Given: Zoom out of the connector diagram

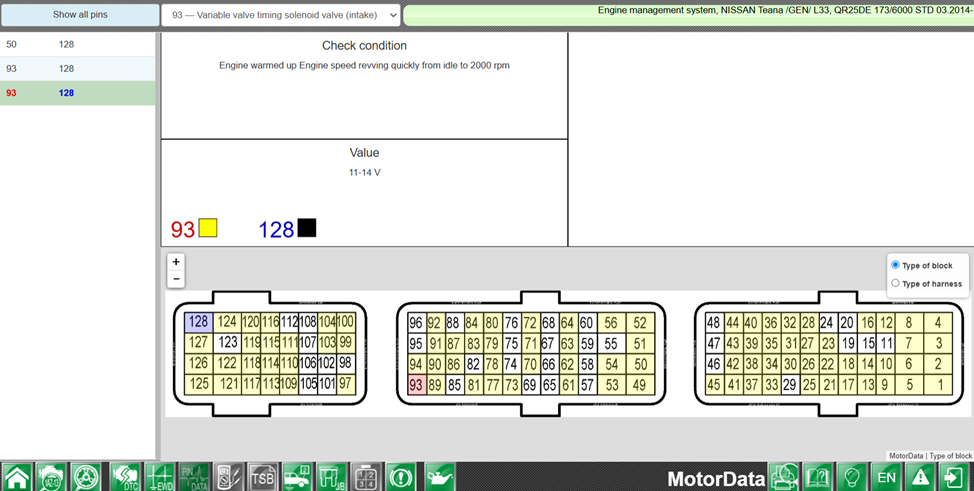Looking at the screenshot, I should pyautogui.click(x=176, y=279).
